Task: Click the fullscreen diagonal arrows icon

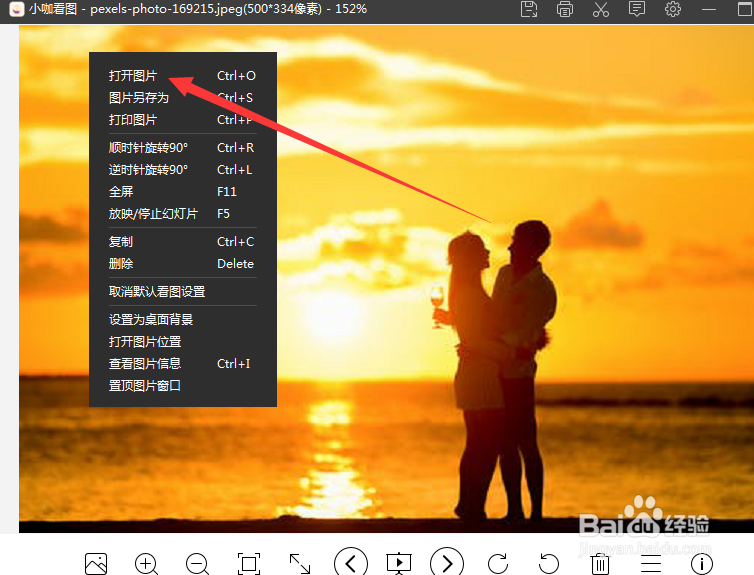Action: click(300, 563)
